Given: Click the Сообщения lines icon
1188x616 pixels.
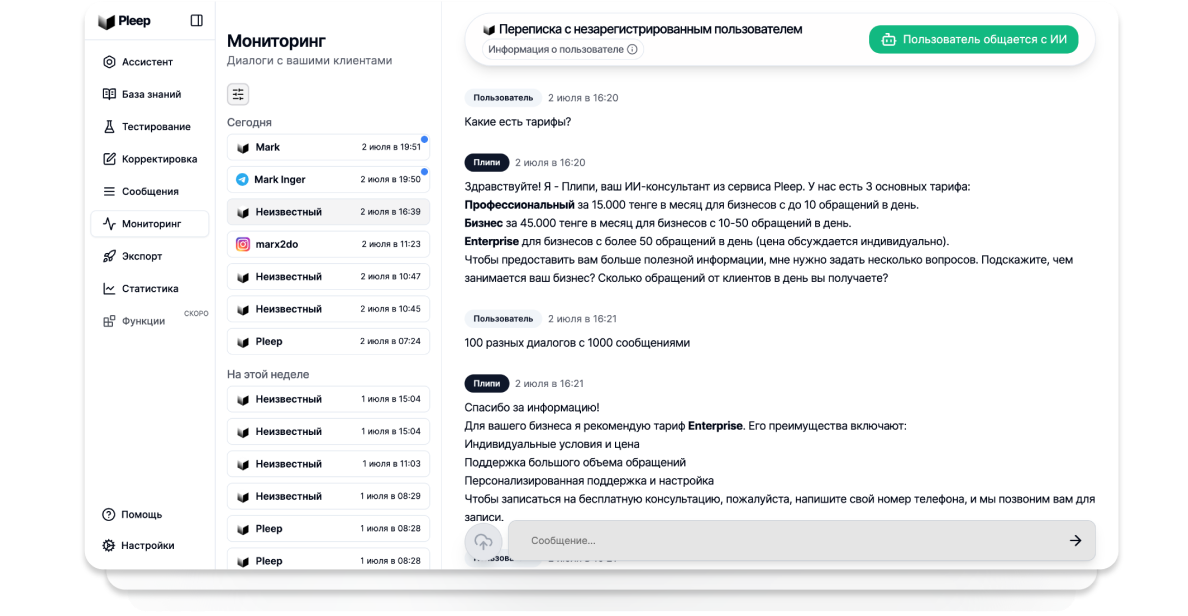Looking at the screenshot, I should tap(109, 192).
